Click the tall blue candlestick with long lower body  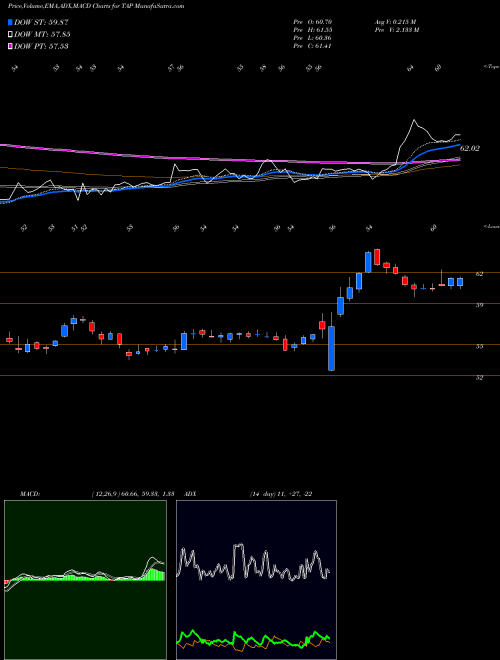tap(332, 348)
